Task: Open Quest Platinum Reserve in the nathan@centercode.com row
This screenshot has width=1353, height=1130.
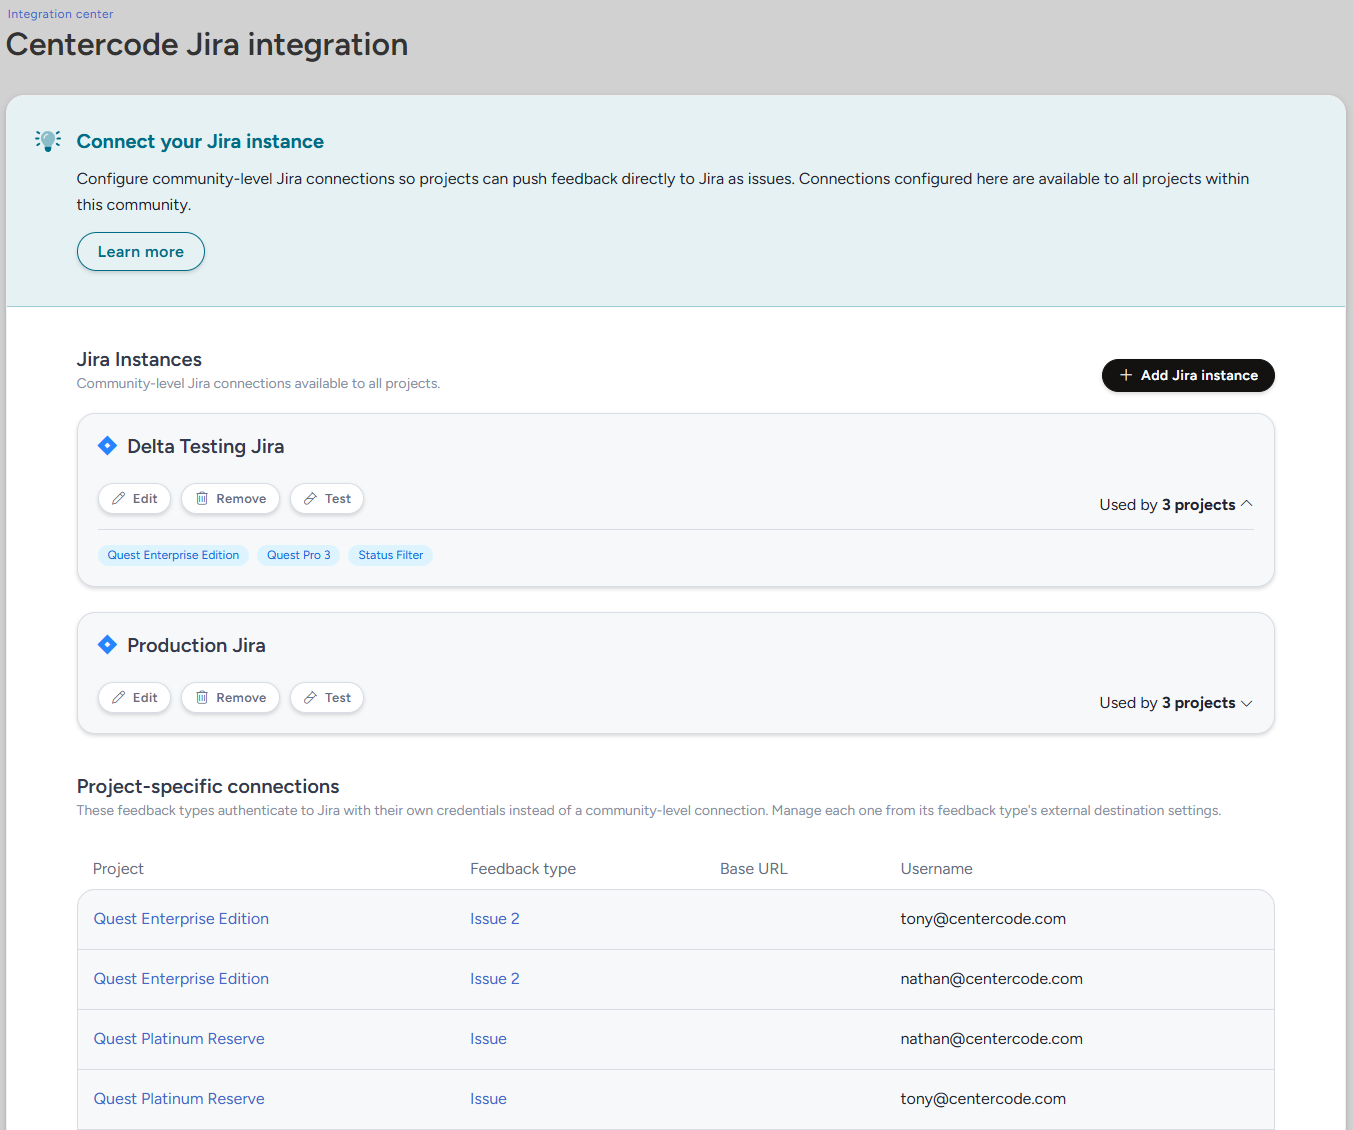Action: pyautogui.click(x=179, y=1039)
